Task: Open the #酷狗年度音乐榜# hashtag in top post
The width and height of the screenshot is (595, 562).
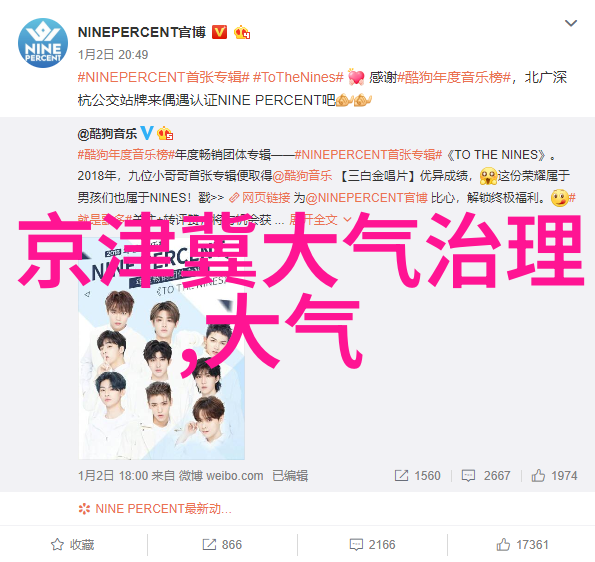Action: point(454,77)
